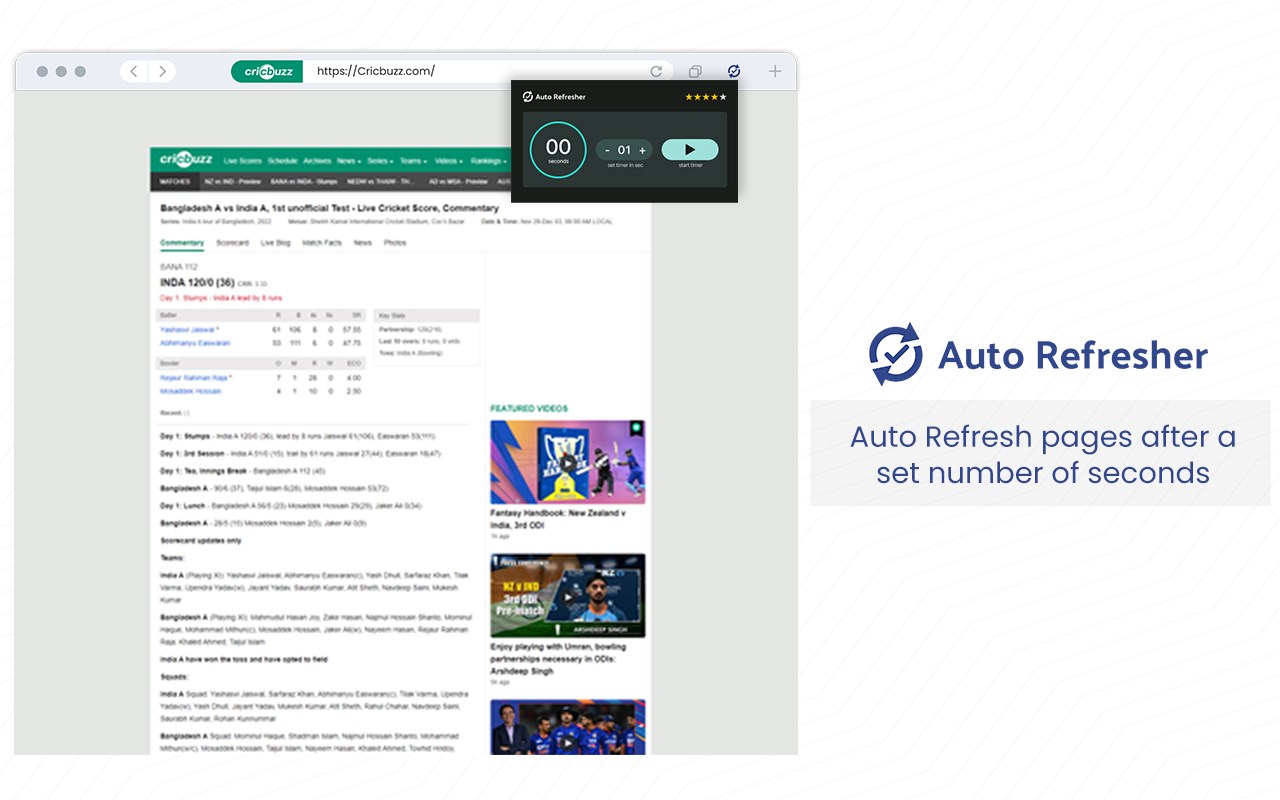Viewport: 1280px width, 800px height.
Task: Select NZ vs IND Preview match
Action: click(232, 182)
